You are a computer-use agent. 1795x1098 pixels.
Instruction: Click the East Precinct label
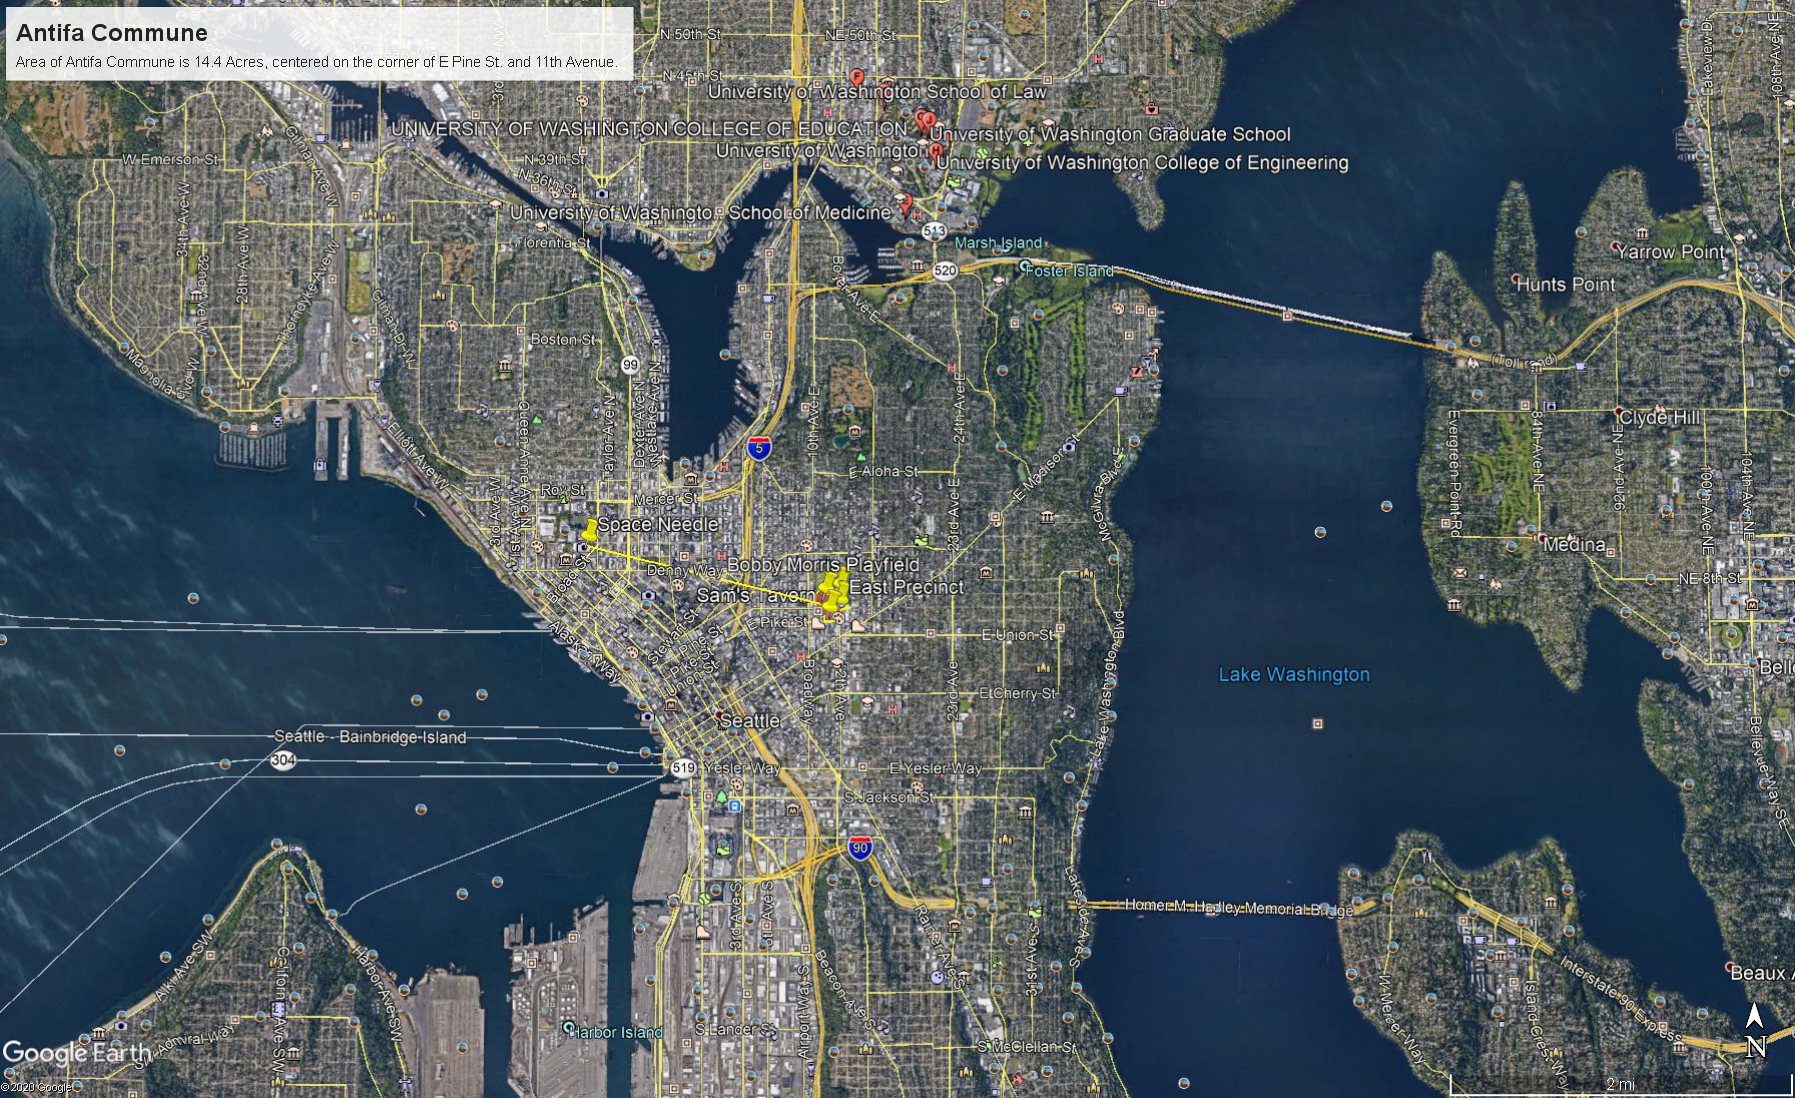pyautogui.click(x=907, y=587)
